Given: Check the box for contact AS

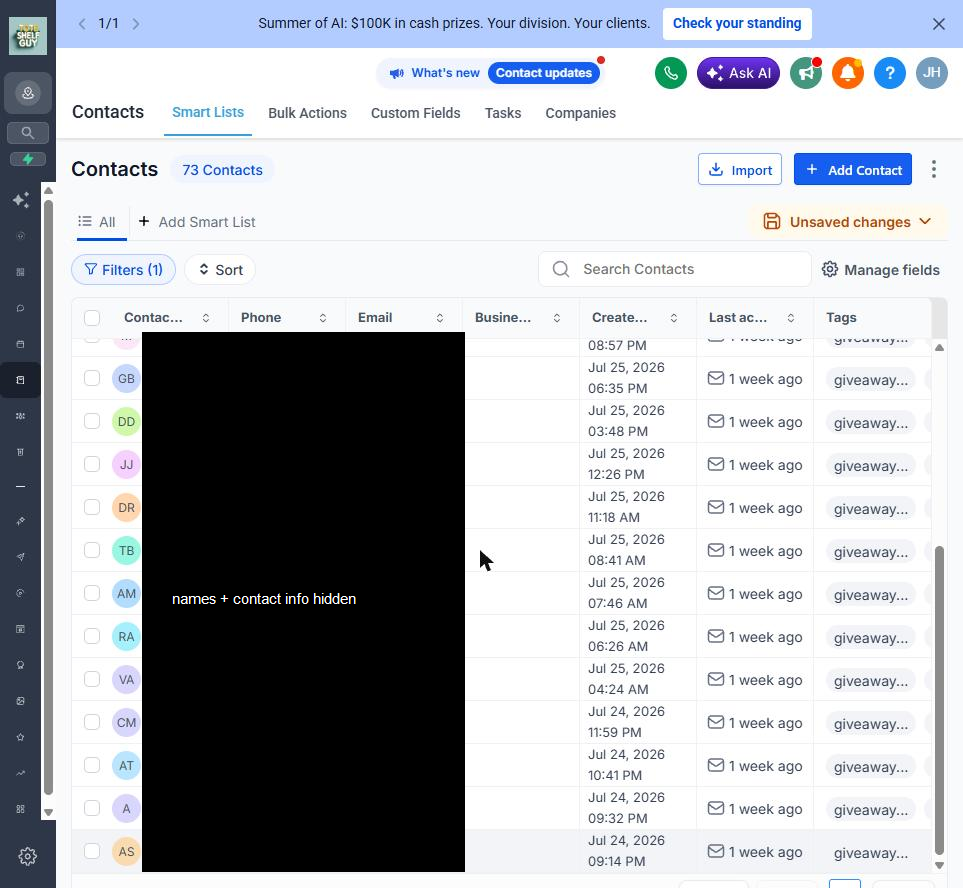Looking at the screenshot, I should coord(92,851).
